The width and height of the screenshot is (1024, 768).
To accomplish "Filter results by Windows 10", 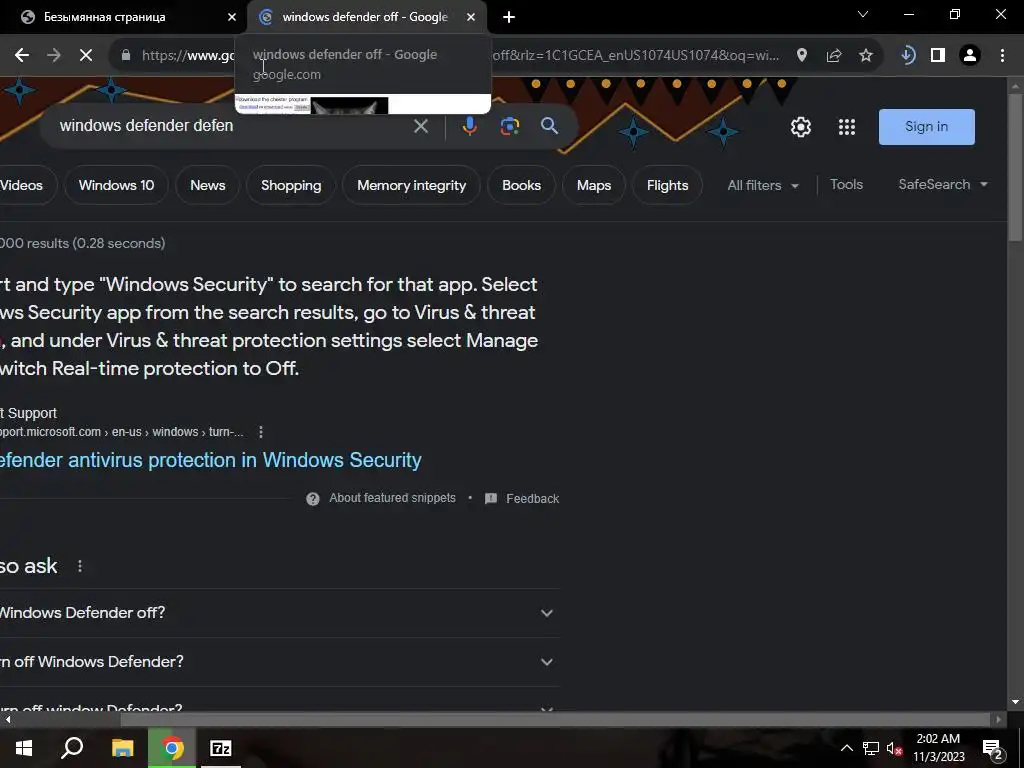I will tap(116, 185).
